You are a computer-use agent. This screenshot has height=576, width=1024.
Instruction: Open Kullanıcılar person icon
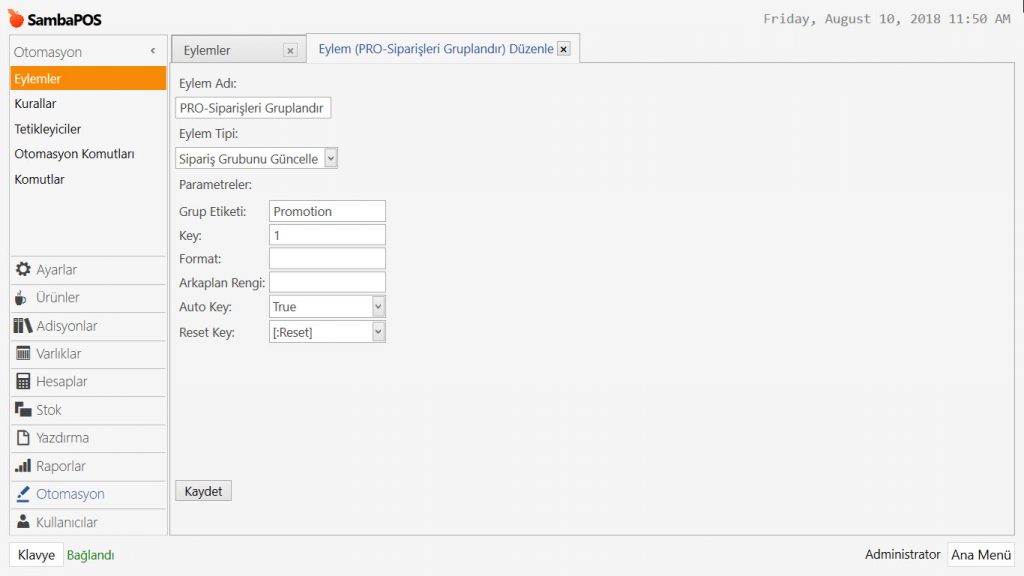[x=23, y=521]
